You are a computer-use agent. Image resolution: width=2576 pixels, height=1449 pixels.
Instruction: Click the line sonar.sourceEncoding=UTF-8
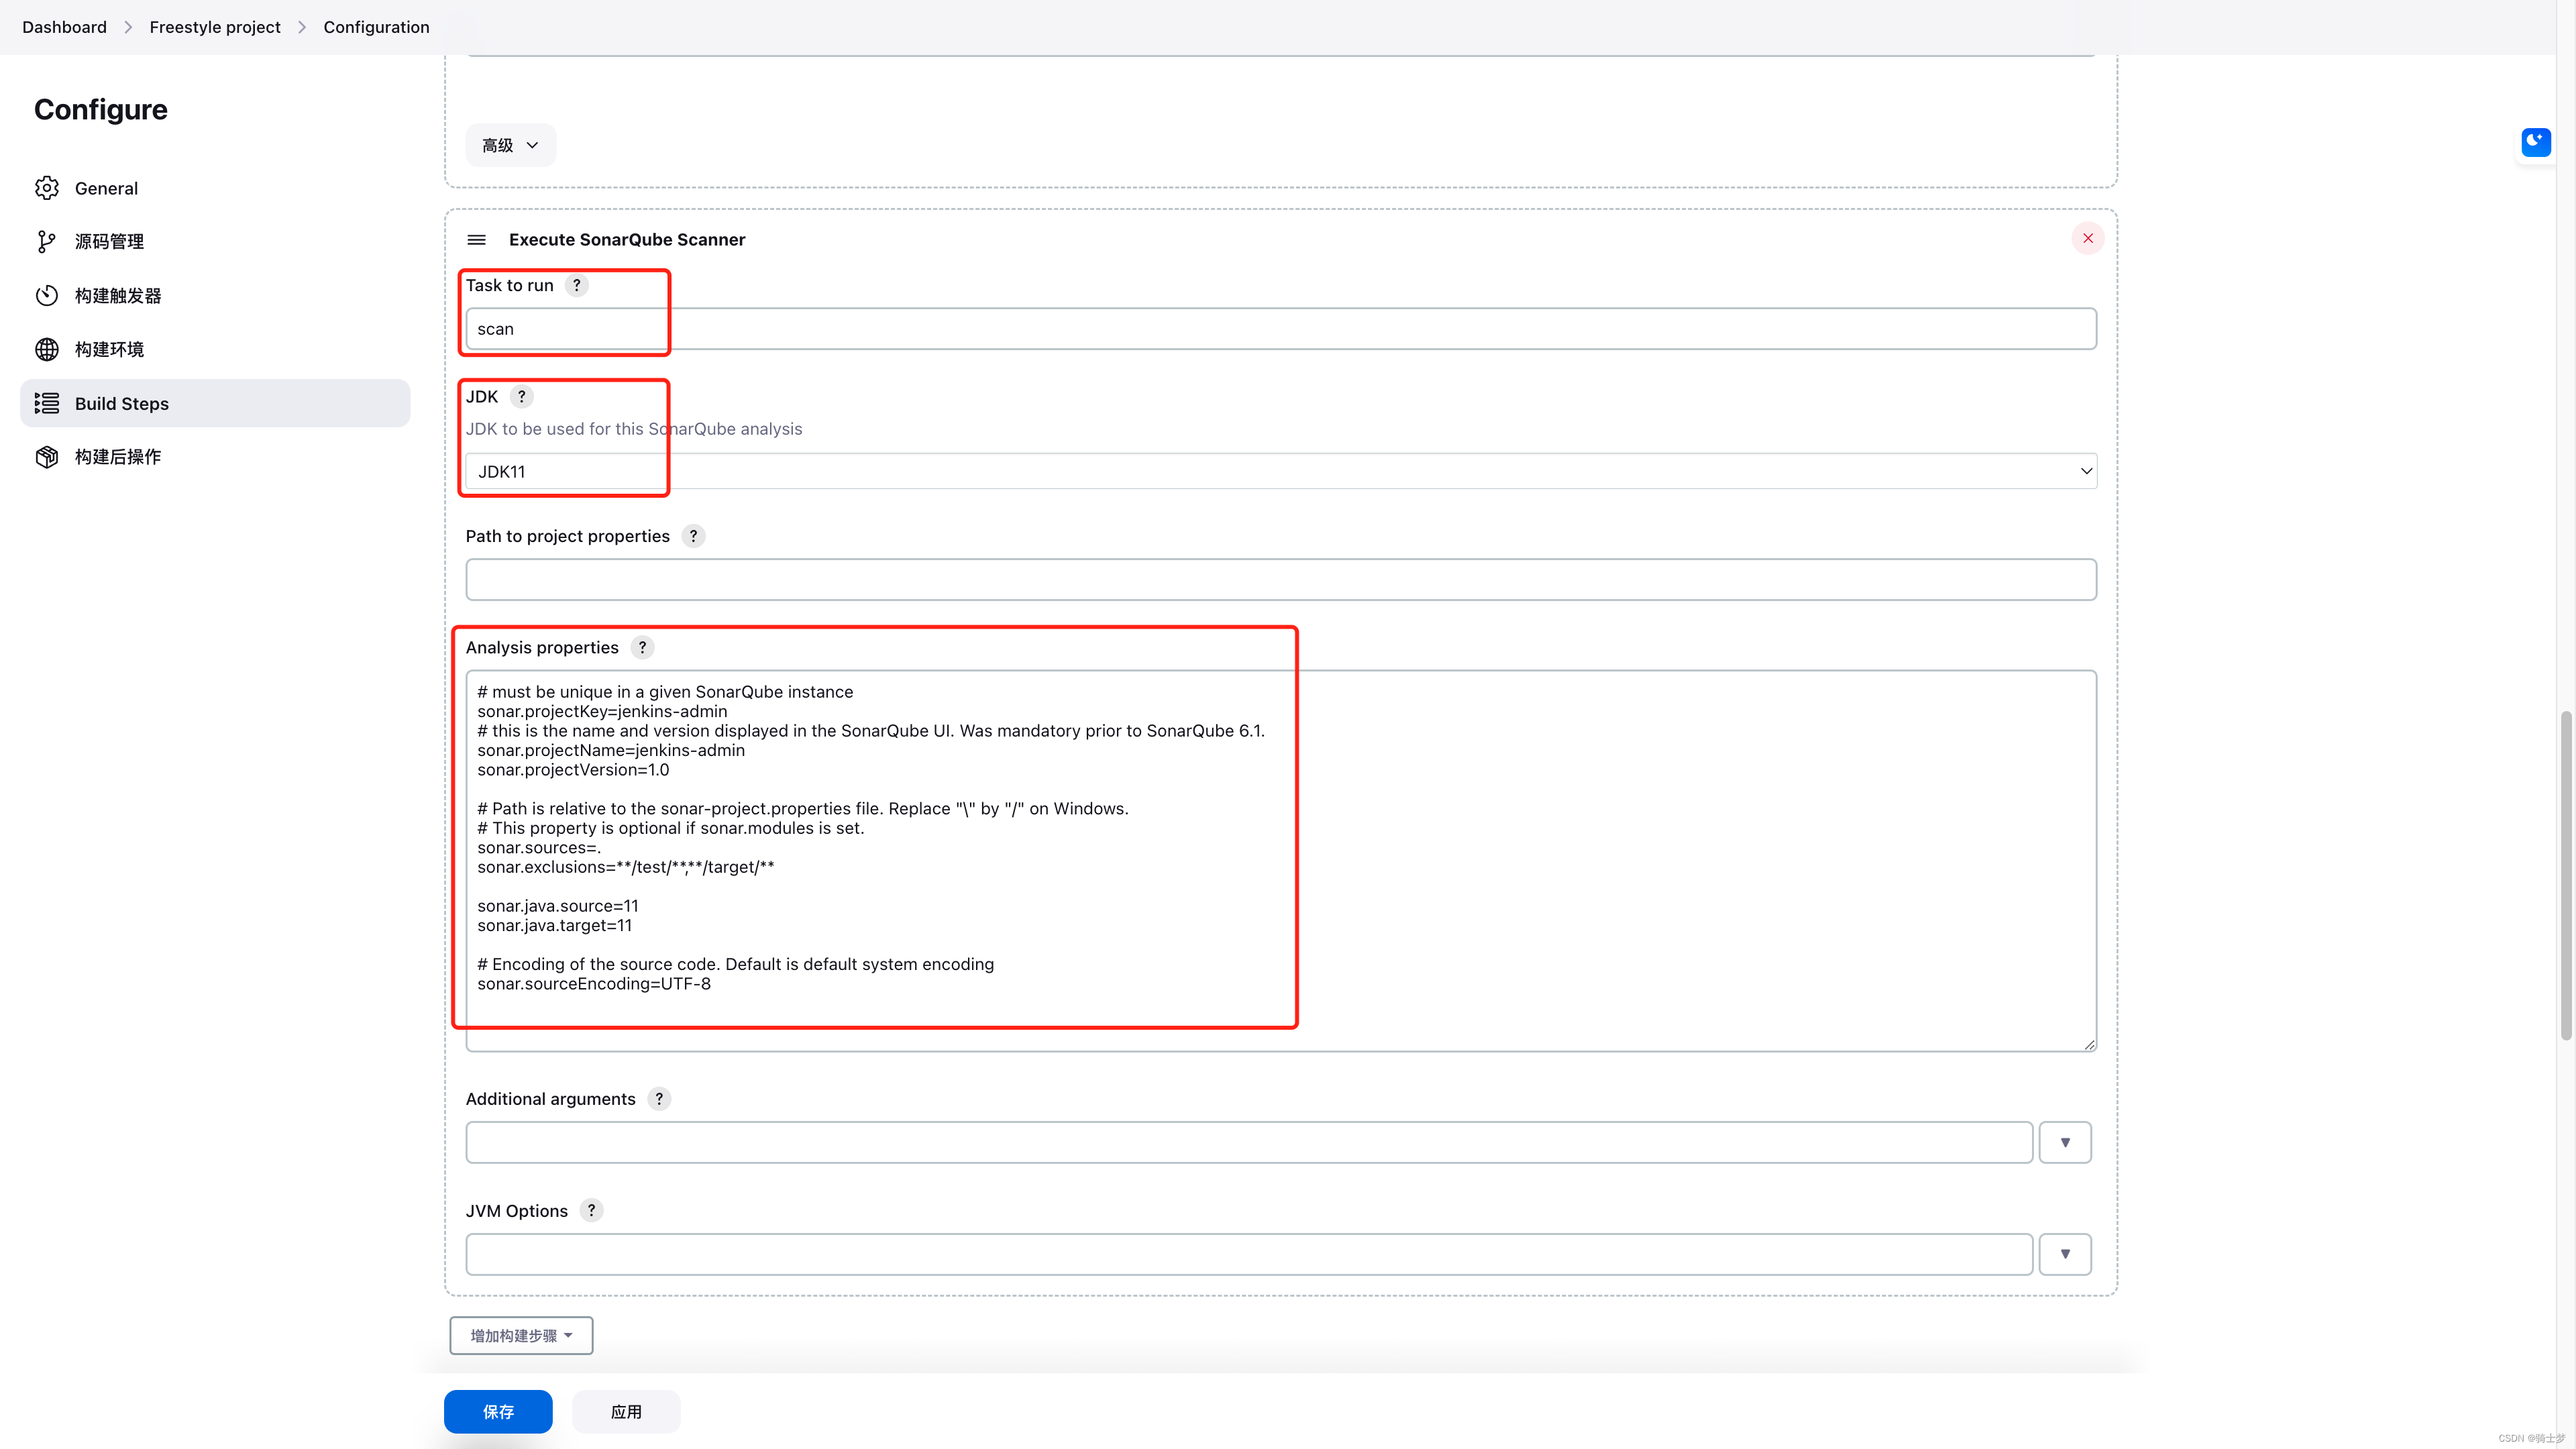coord(594,984)
